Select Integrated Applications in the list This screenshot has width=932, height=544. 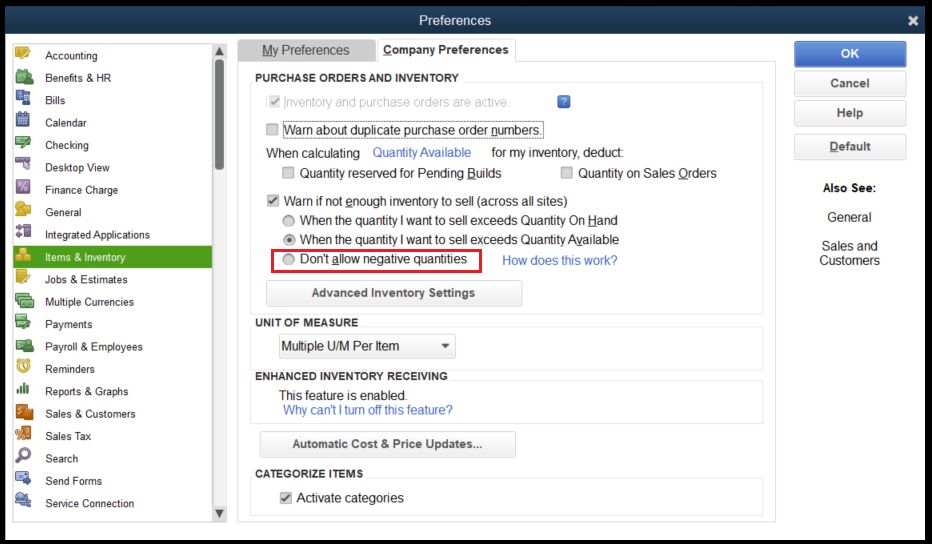pyautogui.click(x=112, y=235)
